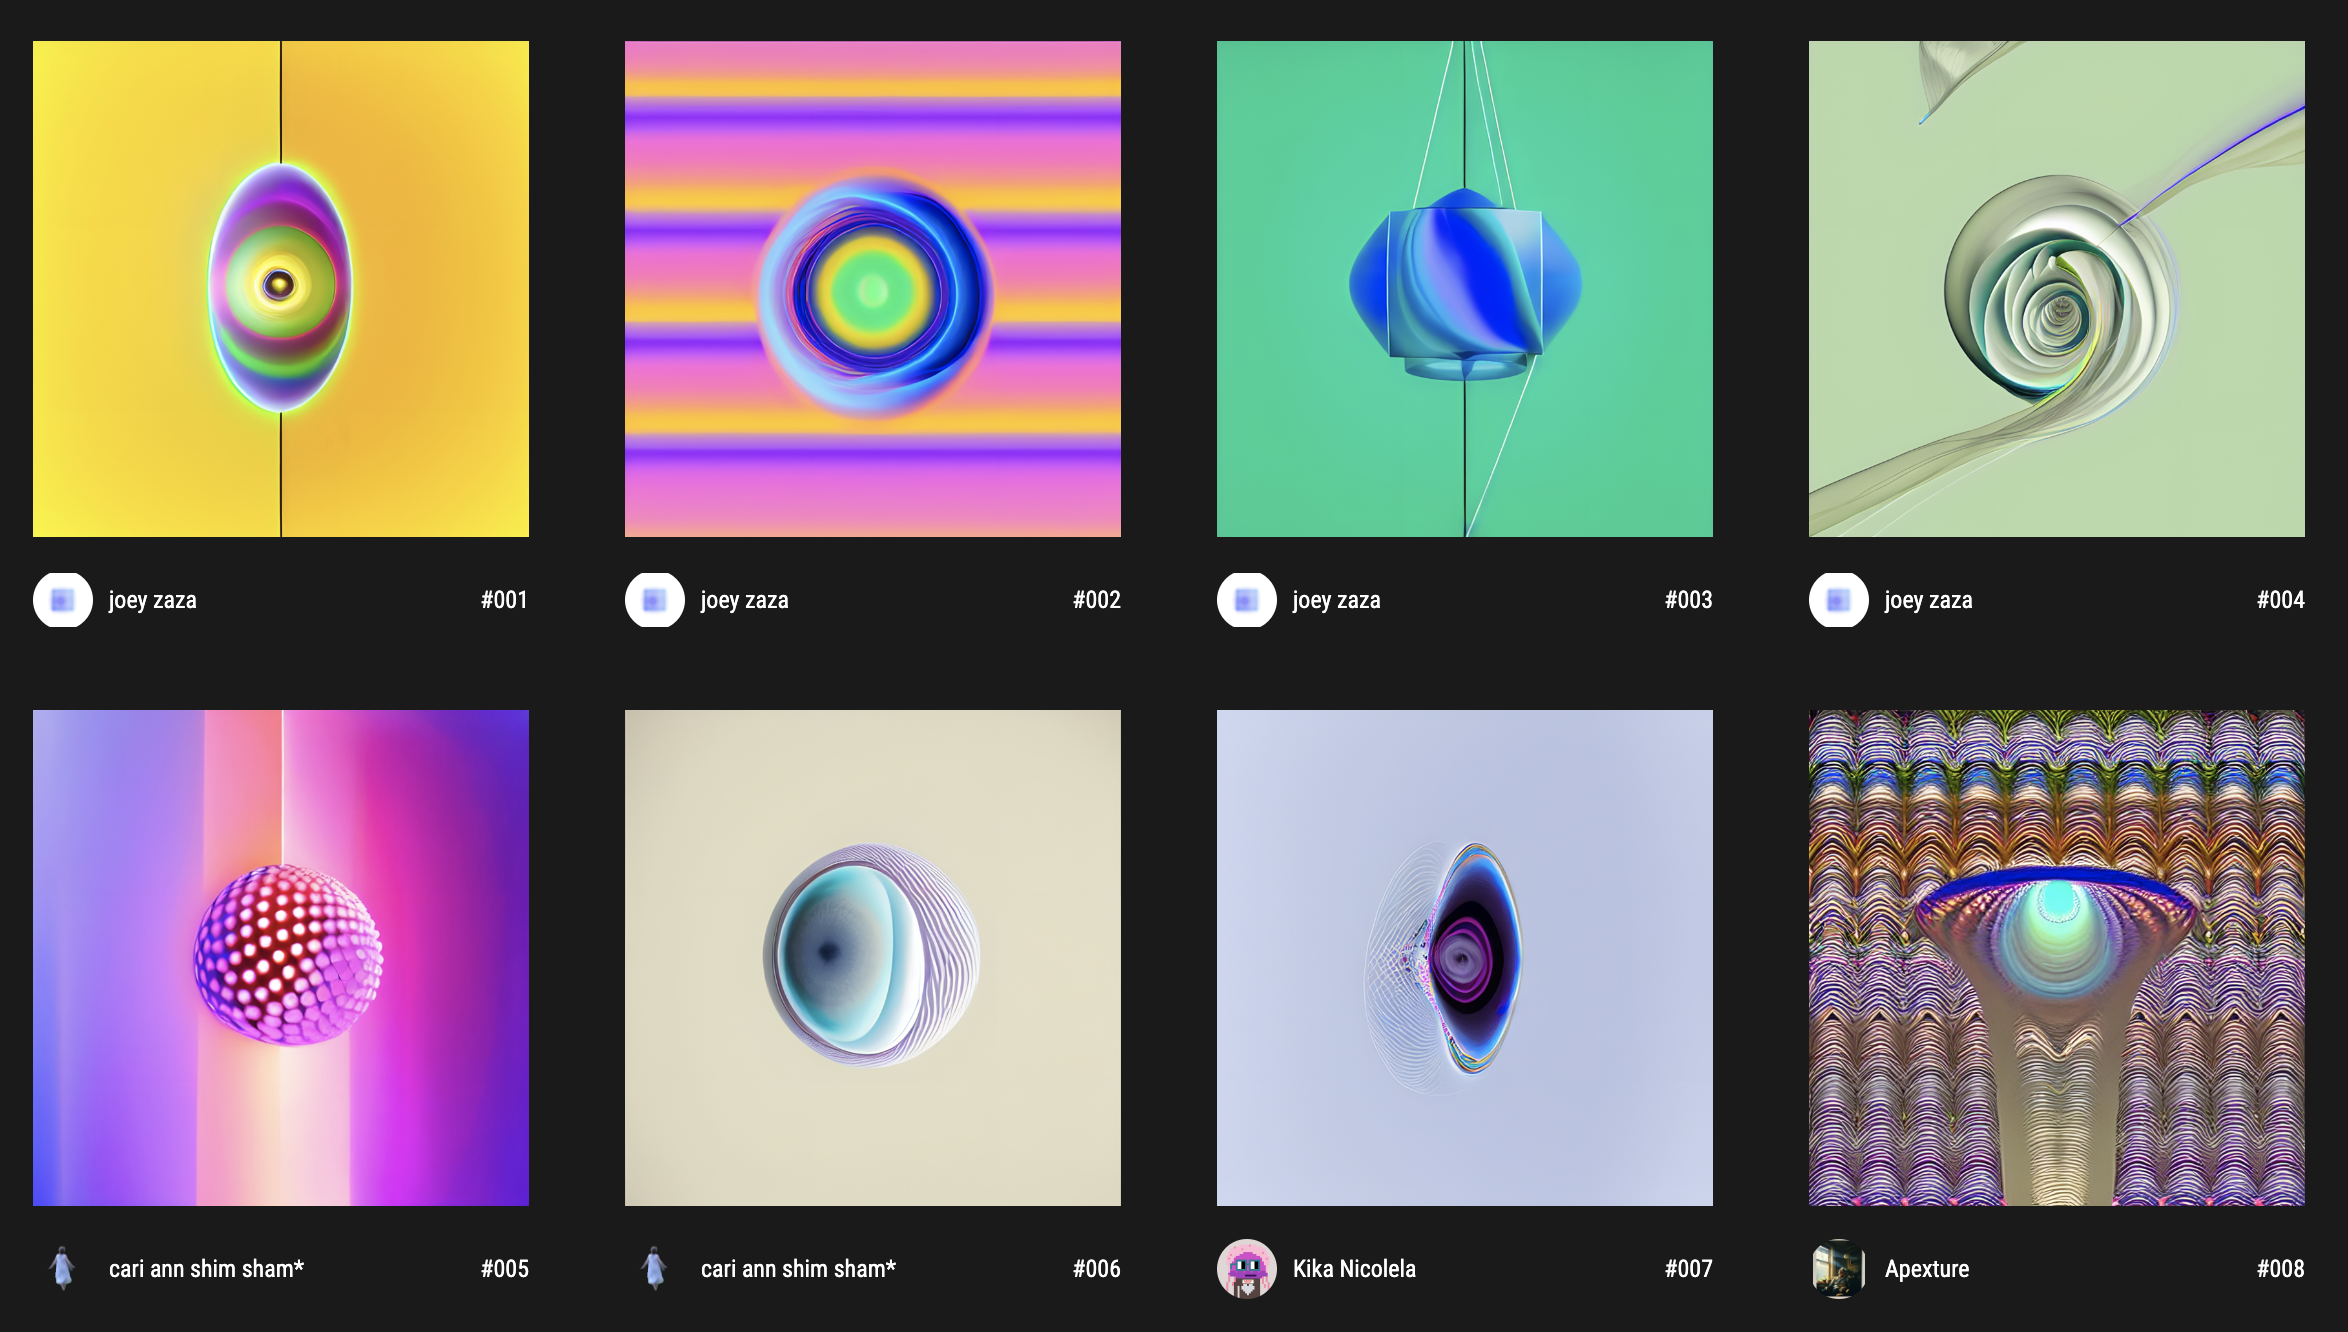Open the patterned mushroom artwork #008
The width and height of the screenshot is (2348, 1332).
(2057, 957)
